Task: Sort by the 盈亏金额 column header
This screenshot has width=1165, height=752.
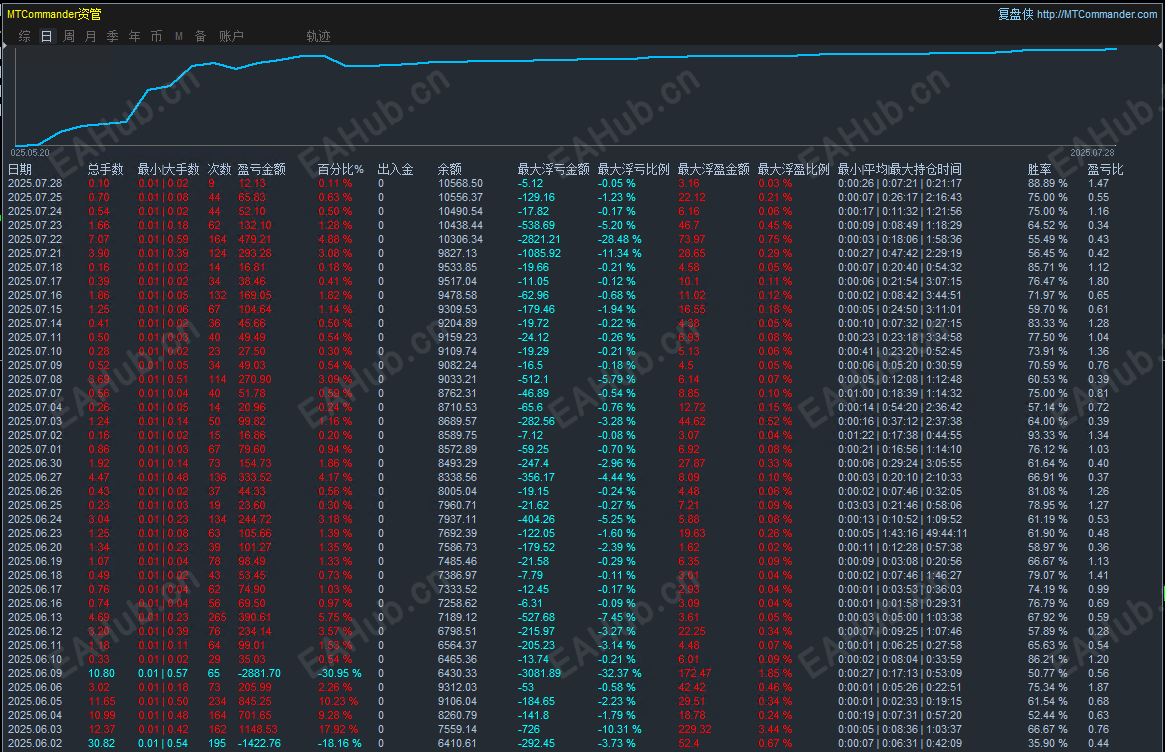Action: (x=262, y=169)
